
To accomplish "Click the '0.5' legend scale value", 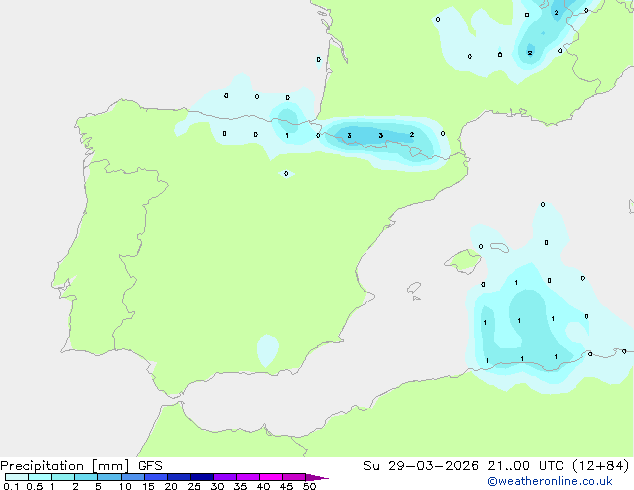I will 35,486.
